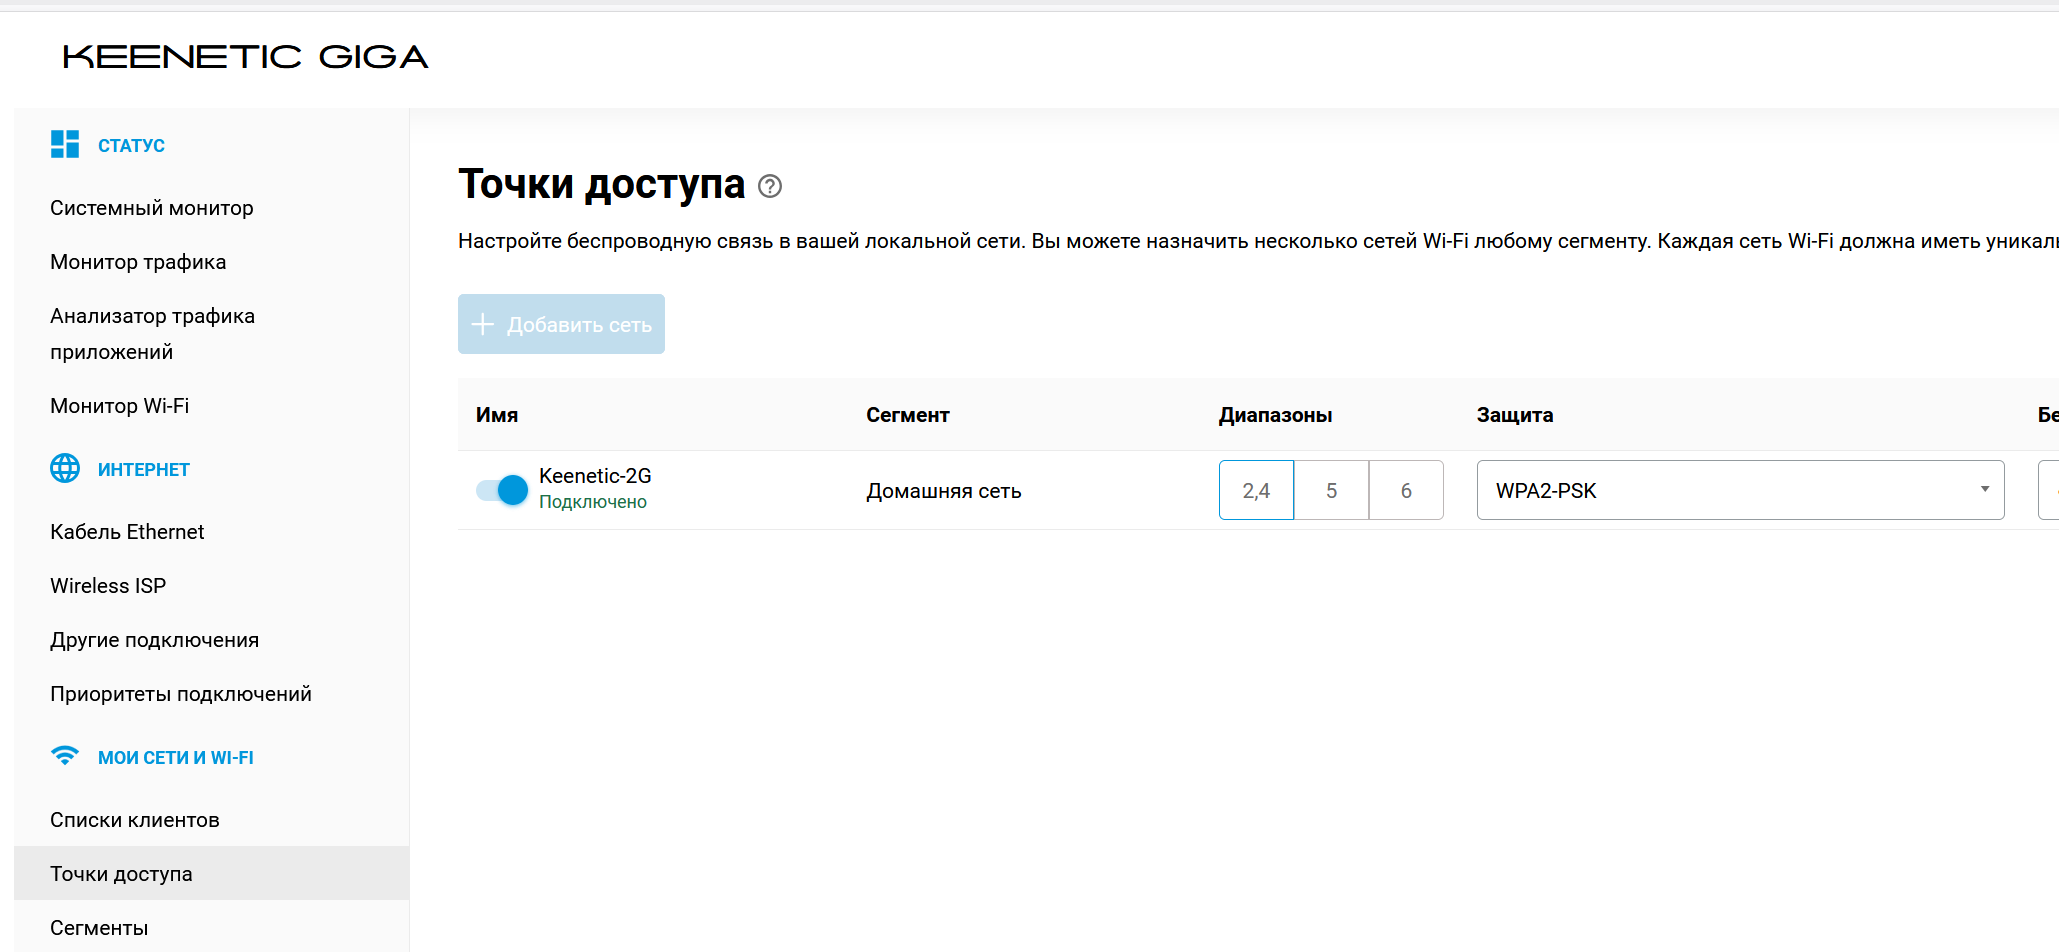Image resolution: width=2059 pixels, height=952 pixels.
Task: Toggle the Keenetic-2G network switch
Action: click(x=502, y=490)
